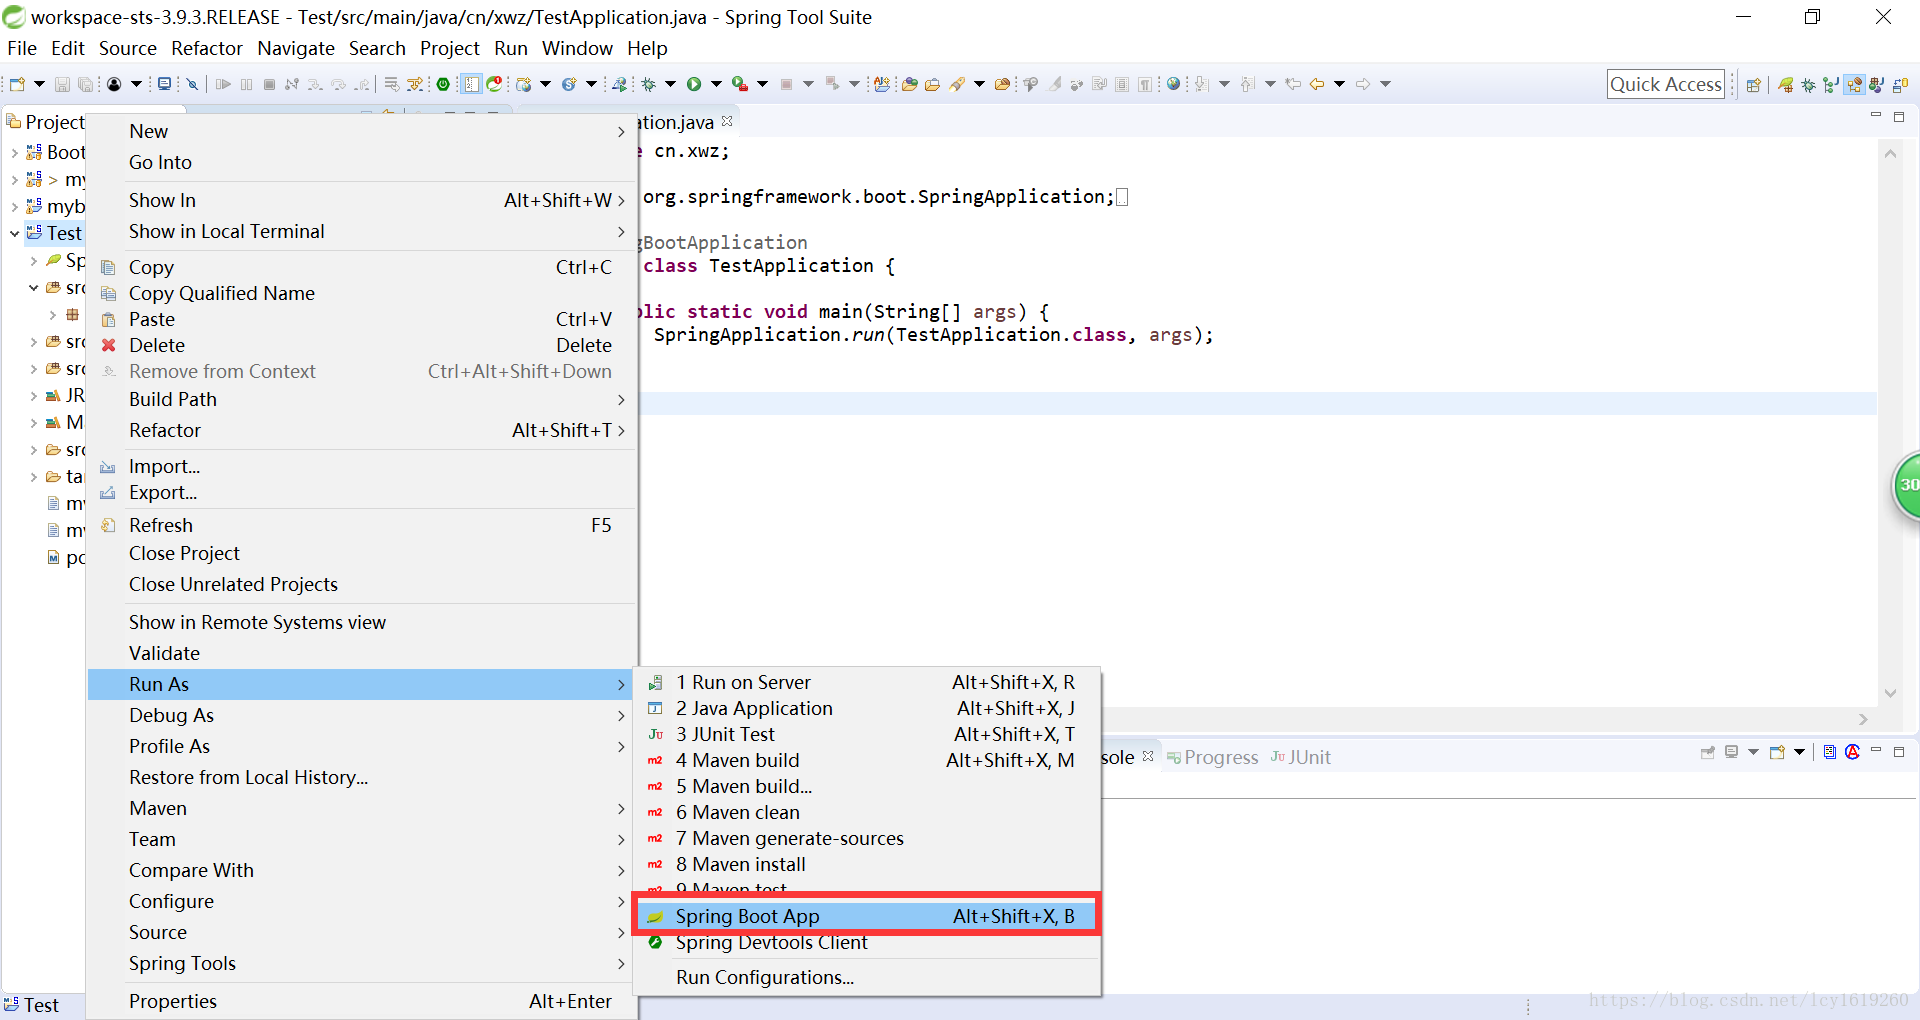Click the Resume debug toolbar icon
The height and width of the screenshot is (1020, 1920).
tap(223, 84)
